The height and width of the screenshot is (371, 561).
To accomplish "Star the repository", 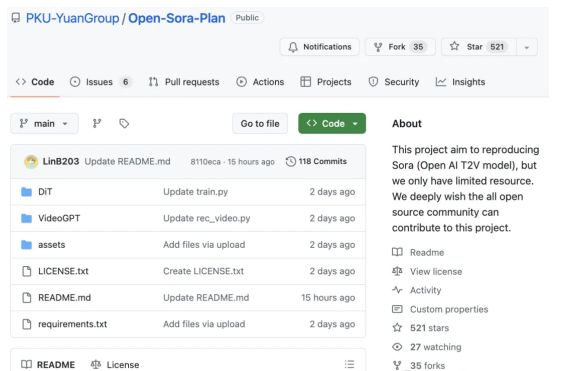I will (x=479, y=47).
